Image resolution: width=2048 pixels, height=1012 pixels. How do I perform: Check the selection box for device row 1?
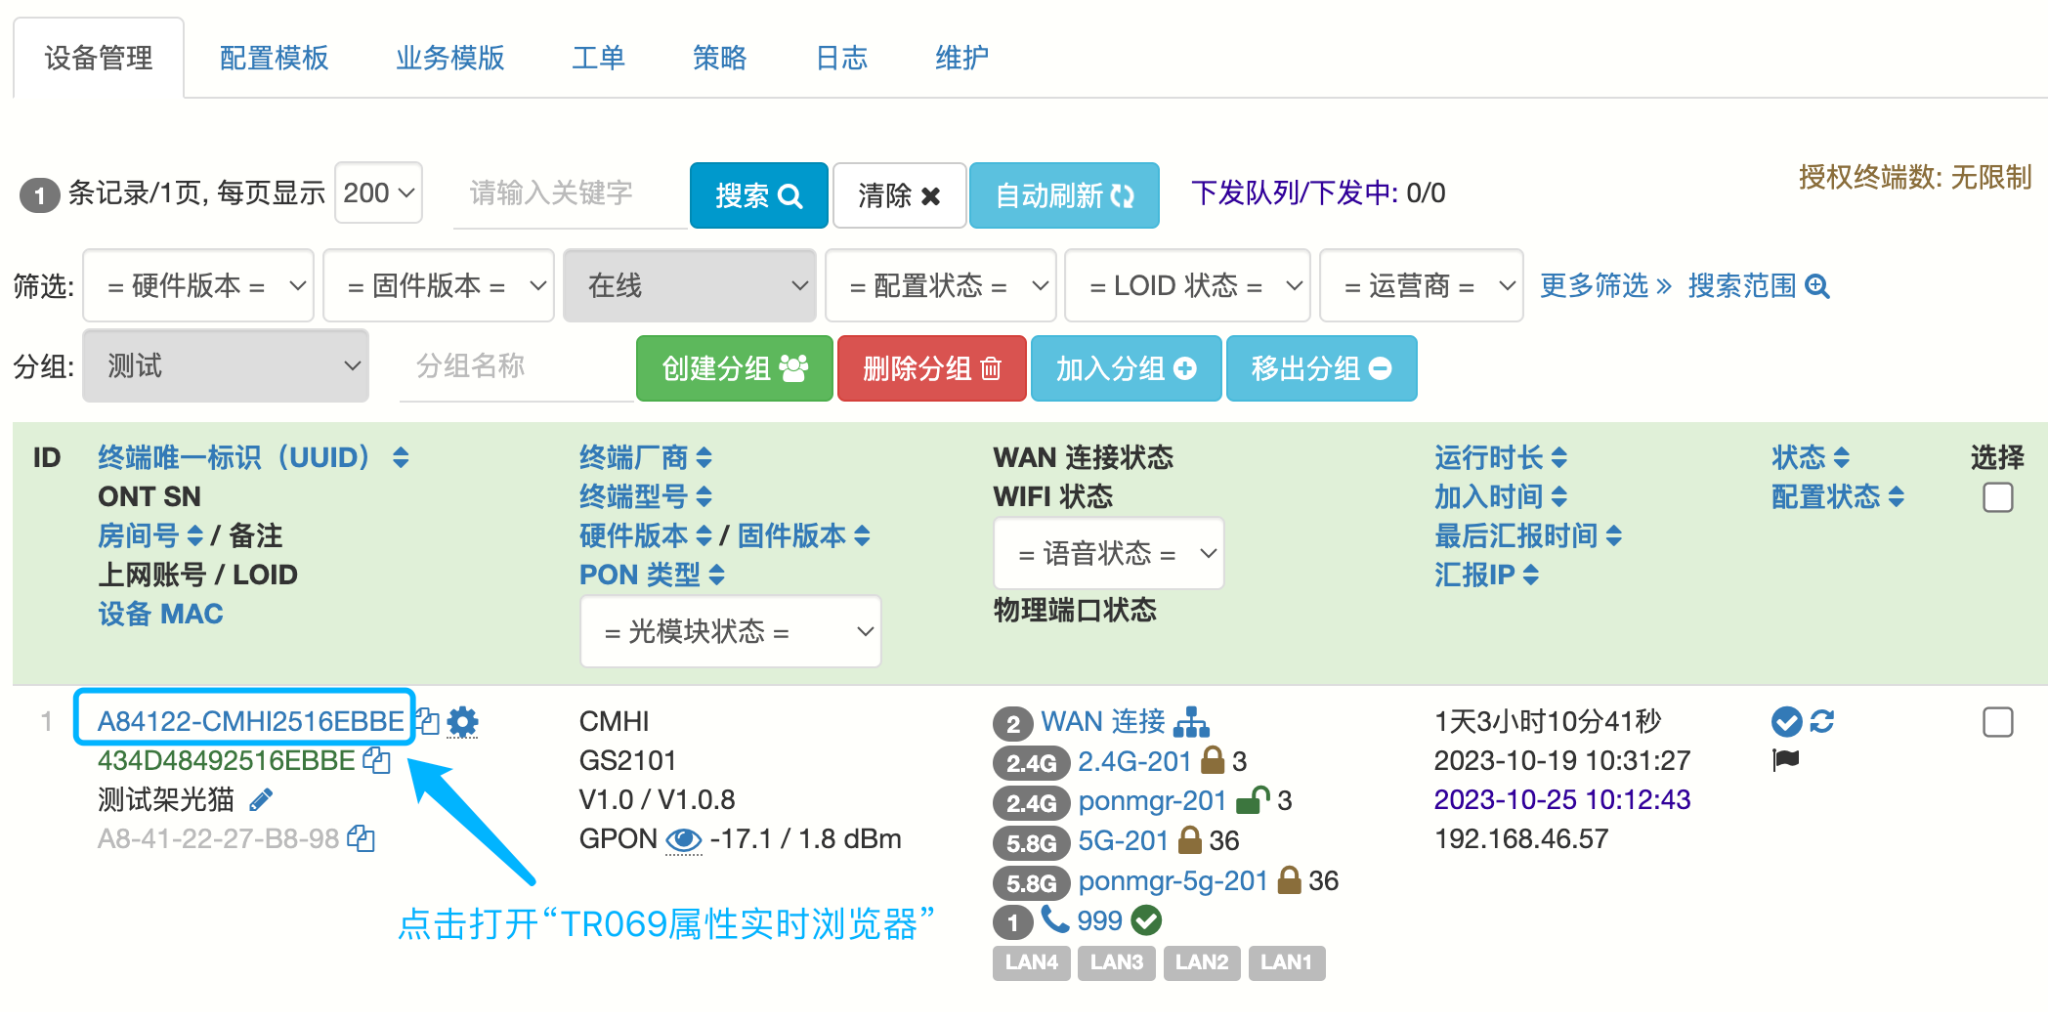(x=1997, y=722)
